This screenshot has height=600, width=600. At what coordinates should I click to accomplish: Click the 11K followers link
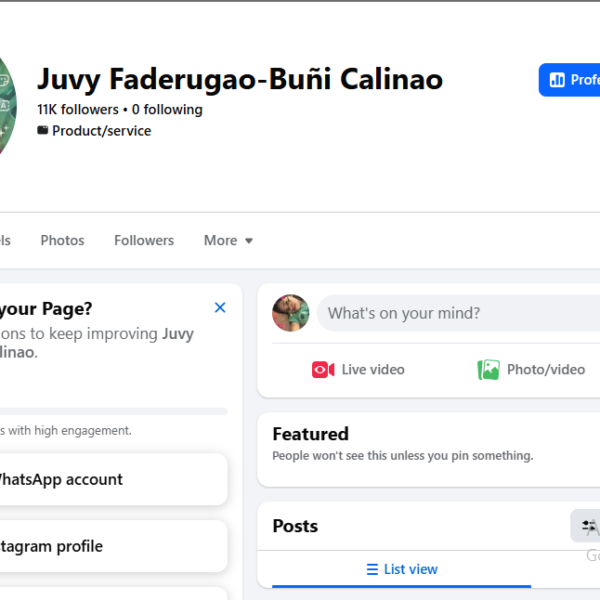tap(78, 109)
